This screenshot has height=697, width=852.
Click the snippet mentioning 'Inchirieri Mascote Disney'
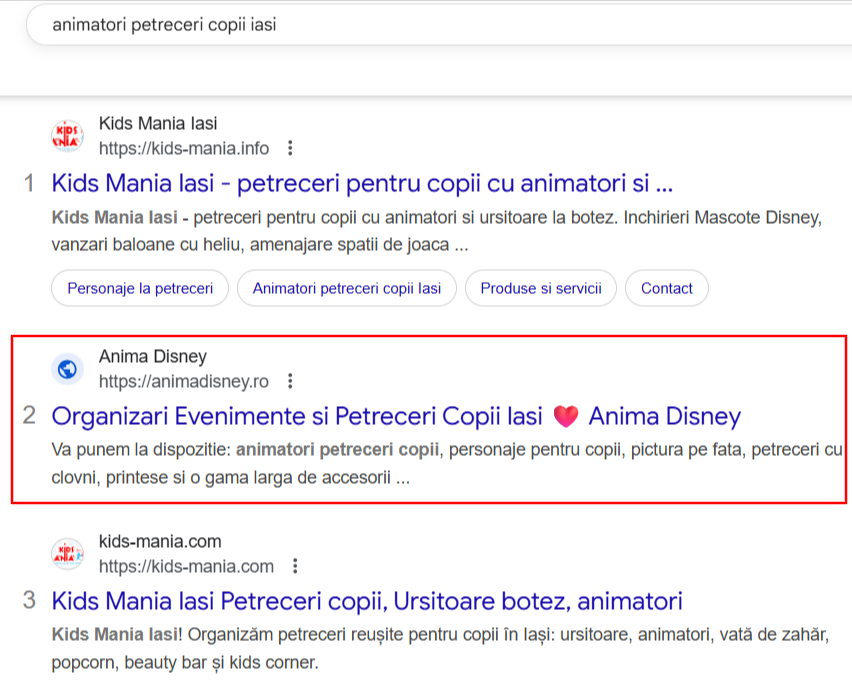coord(437,231)
